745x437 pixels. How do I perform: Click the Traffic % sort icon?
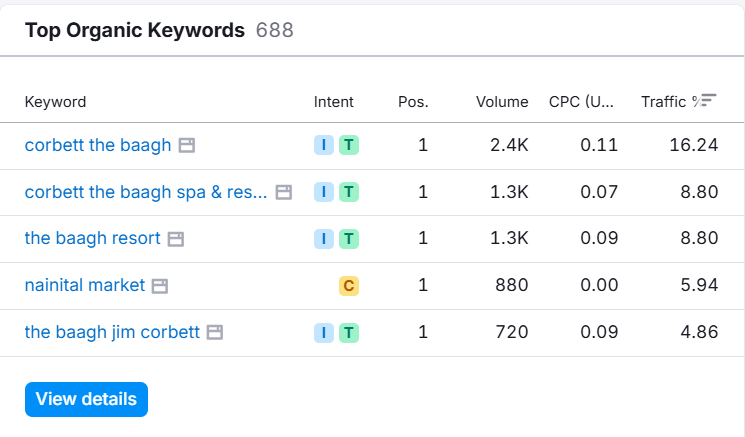pyautogui.click(x=708, y=101)
